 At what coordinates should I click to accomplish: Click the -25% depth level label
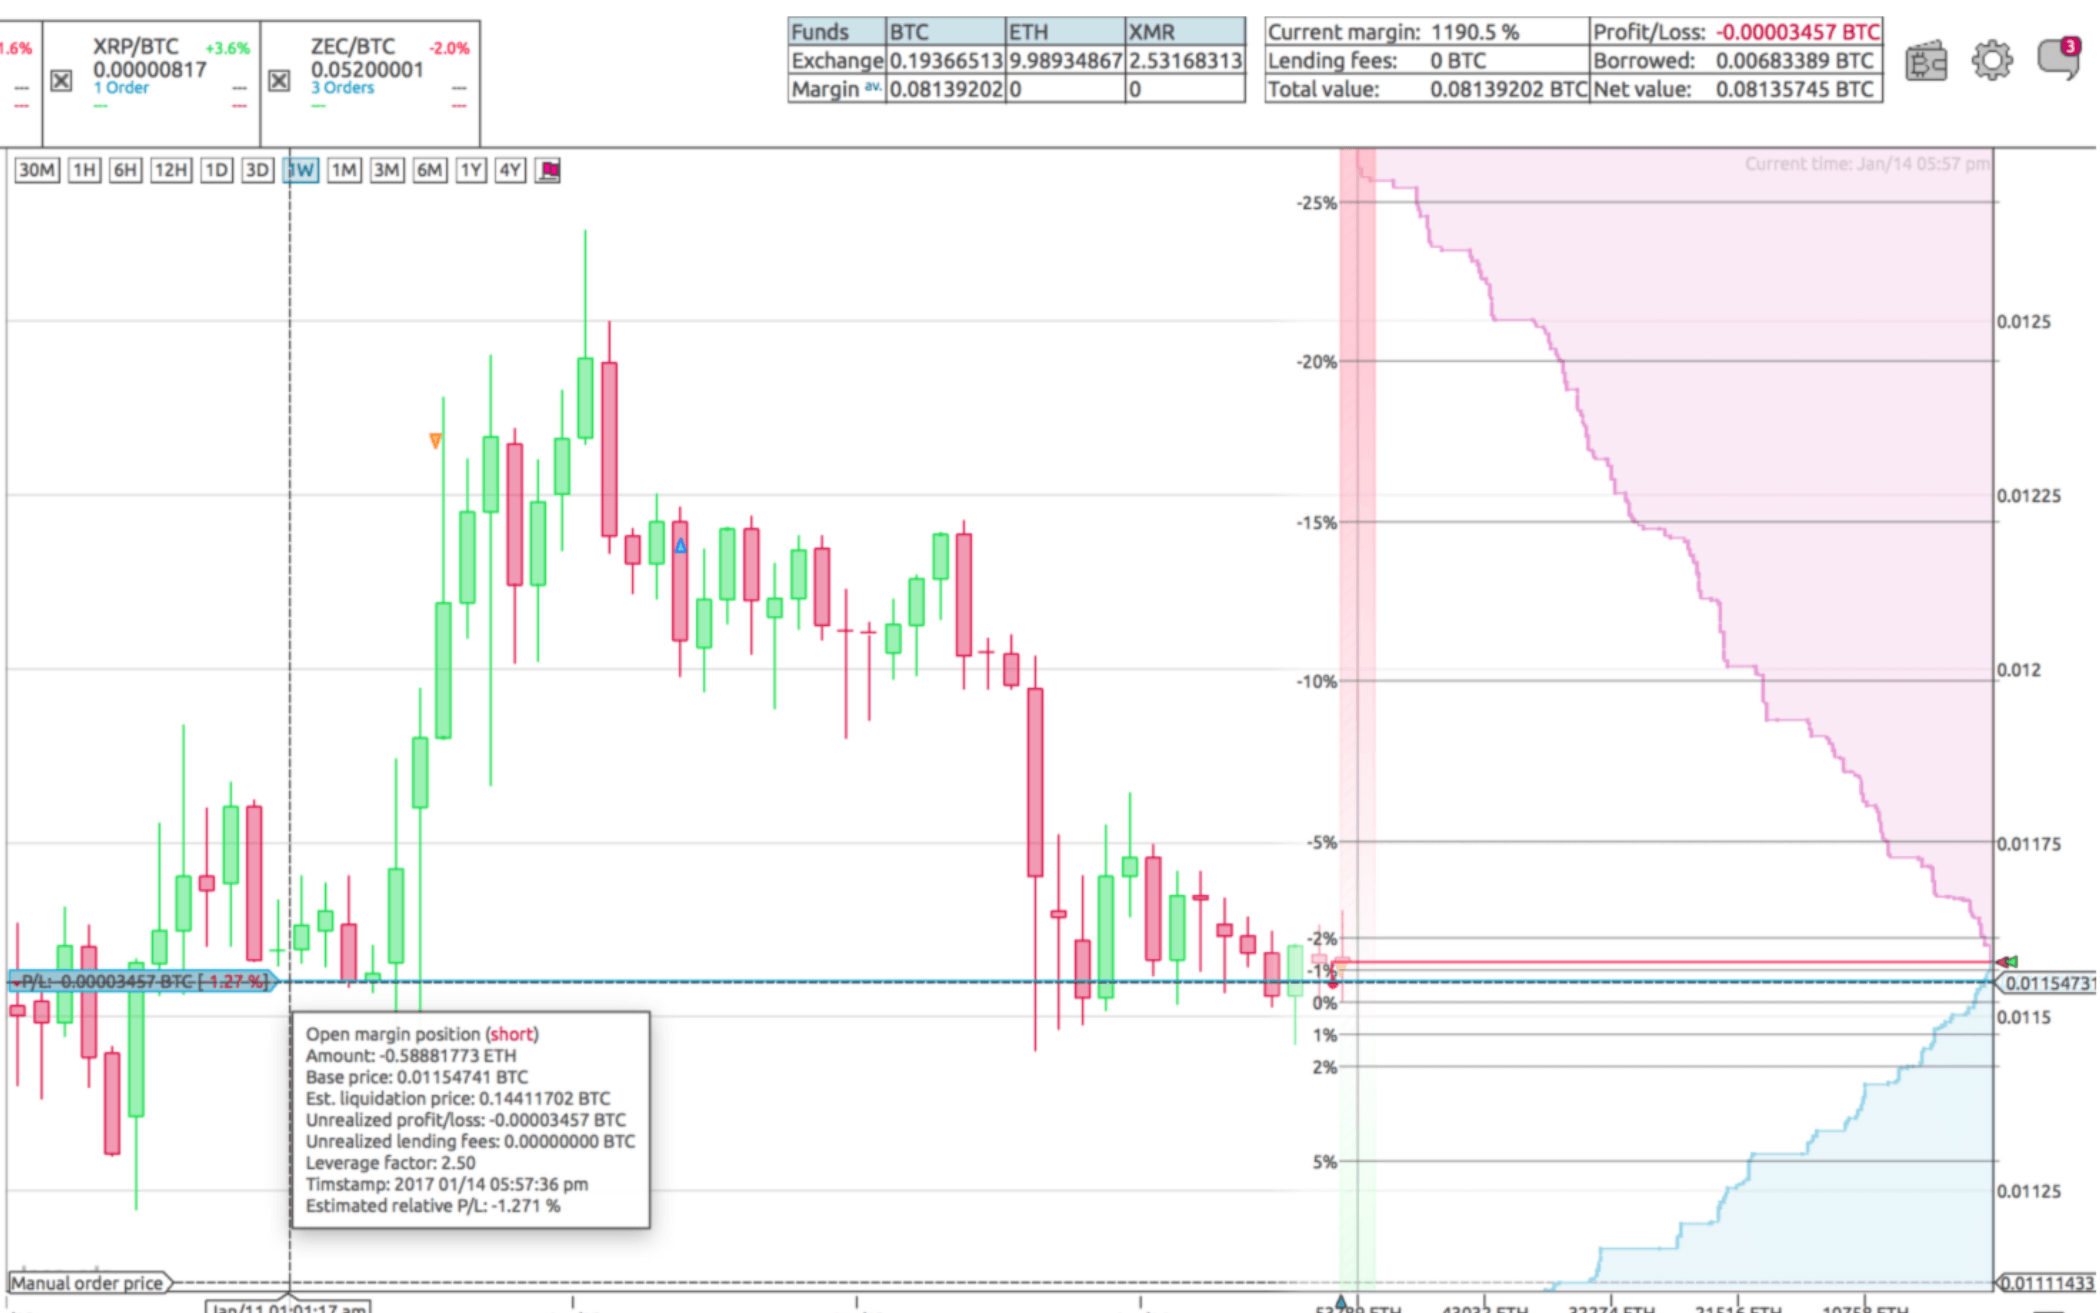[x=1316, y=203]
